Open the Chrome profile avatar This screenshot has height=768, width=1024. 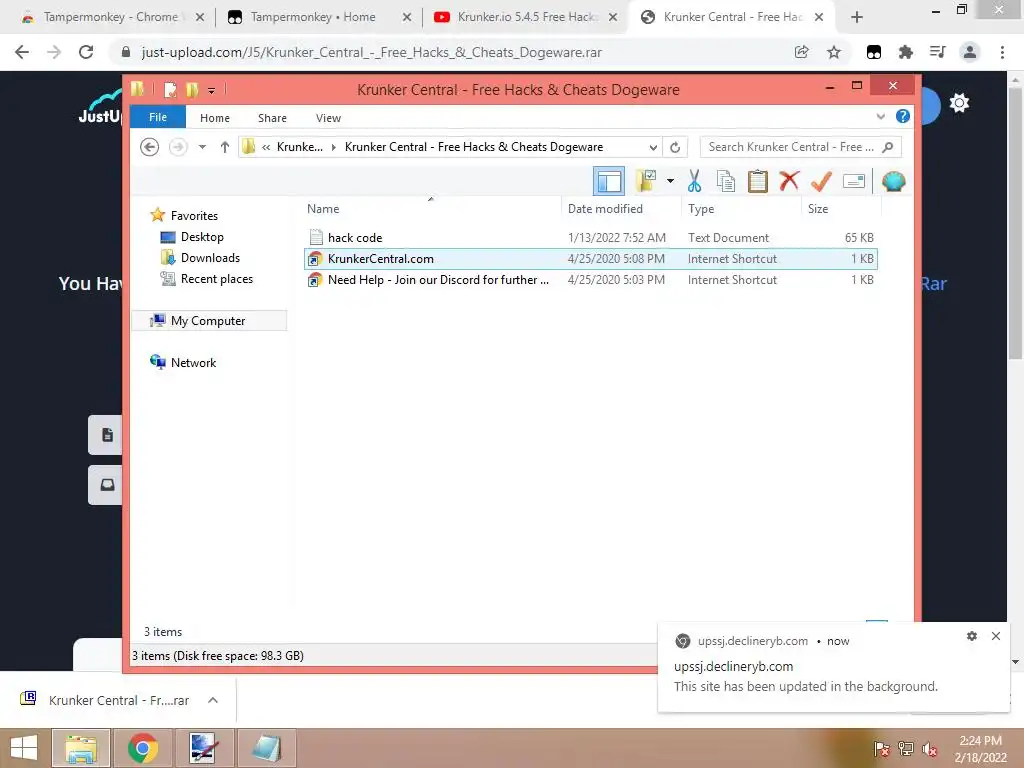coord(970,52)
